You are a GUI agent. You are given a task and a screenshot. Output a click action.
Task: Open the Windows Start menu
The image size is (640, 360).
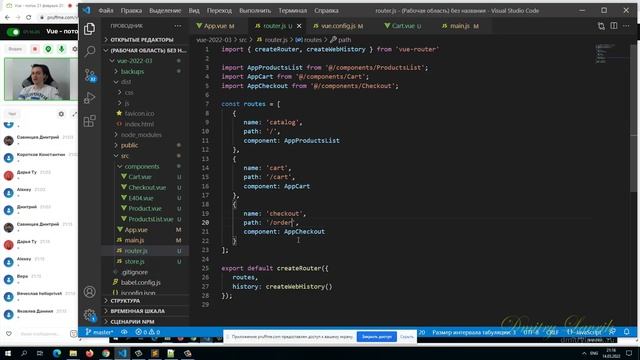coord(8,353)
